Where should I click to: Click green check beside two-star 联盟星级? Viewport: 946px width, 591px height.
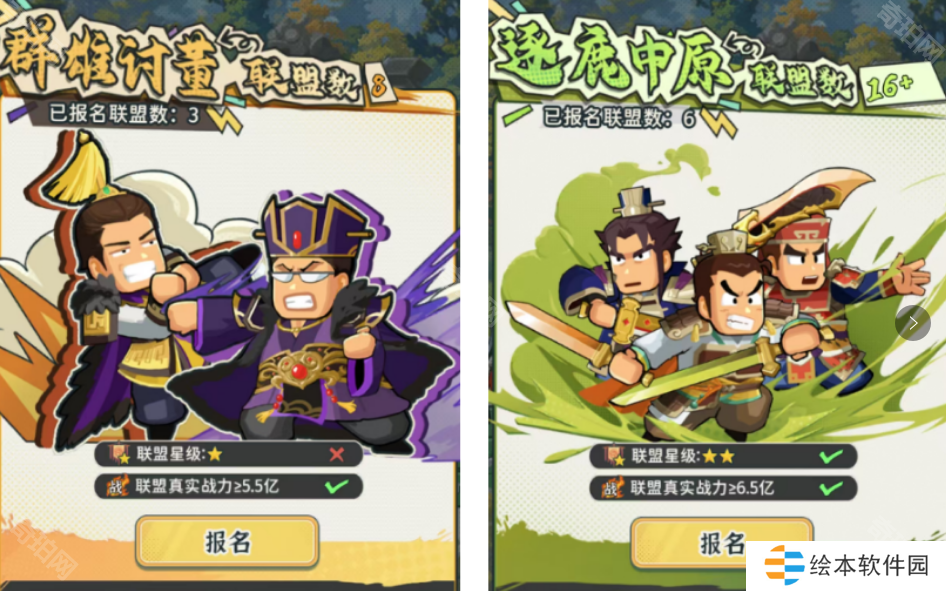(x=831, y=457)
